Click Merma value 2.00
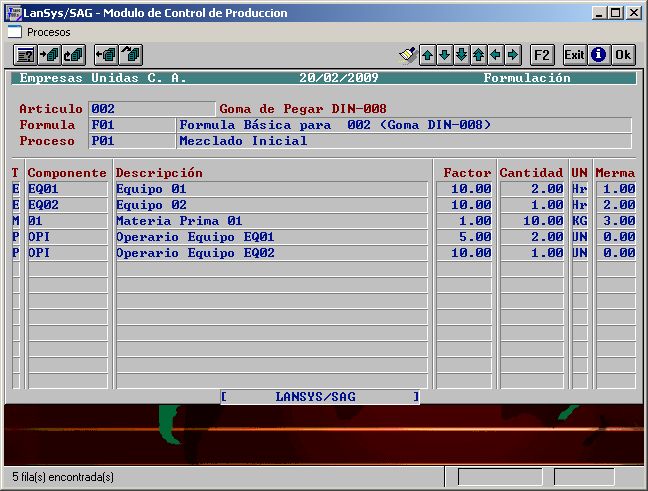648x491 pixels. coord(616,205)
